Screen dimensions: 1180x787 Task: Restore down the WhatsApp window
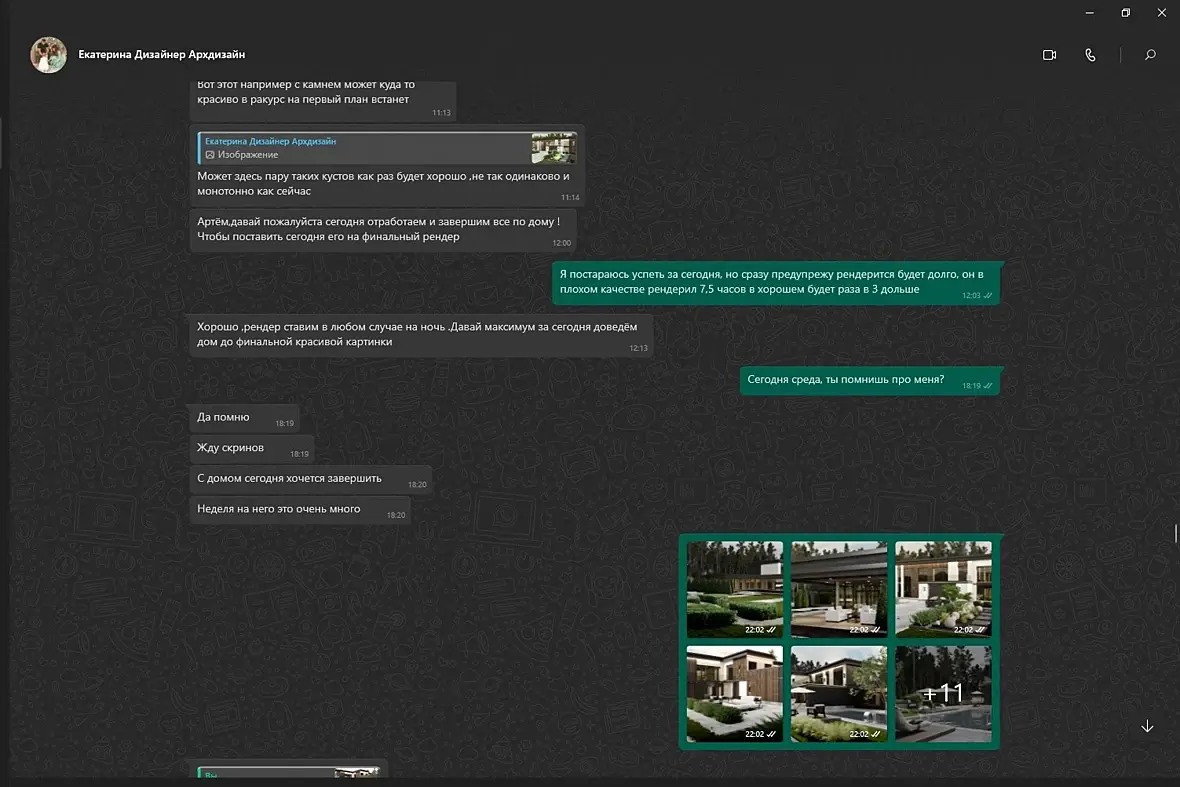click(x=1126, y=13)
